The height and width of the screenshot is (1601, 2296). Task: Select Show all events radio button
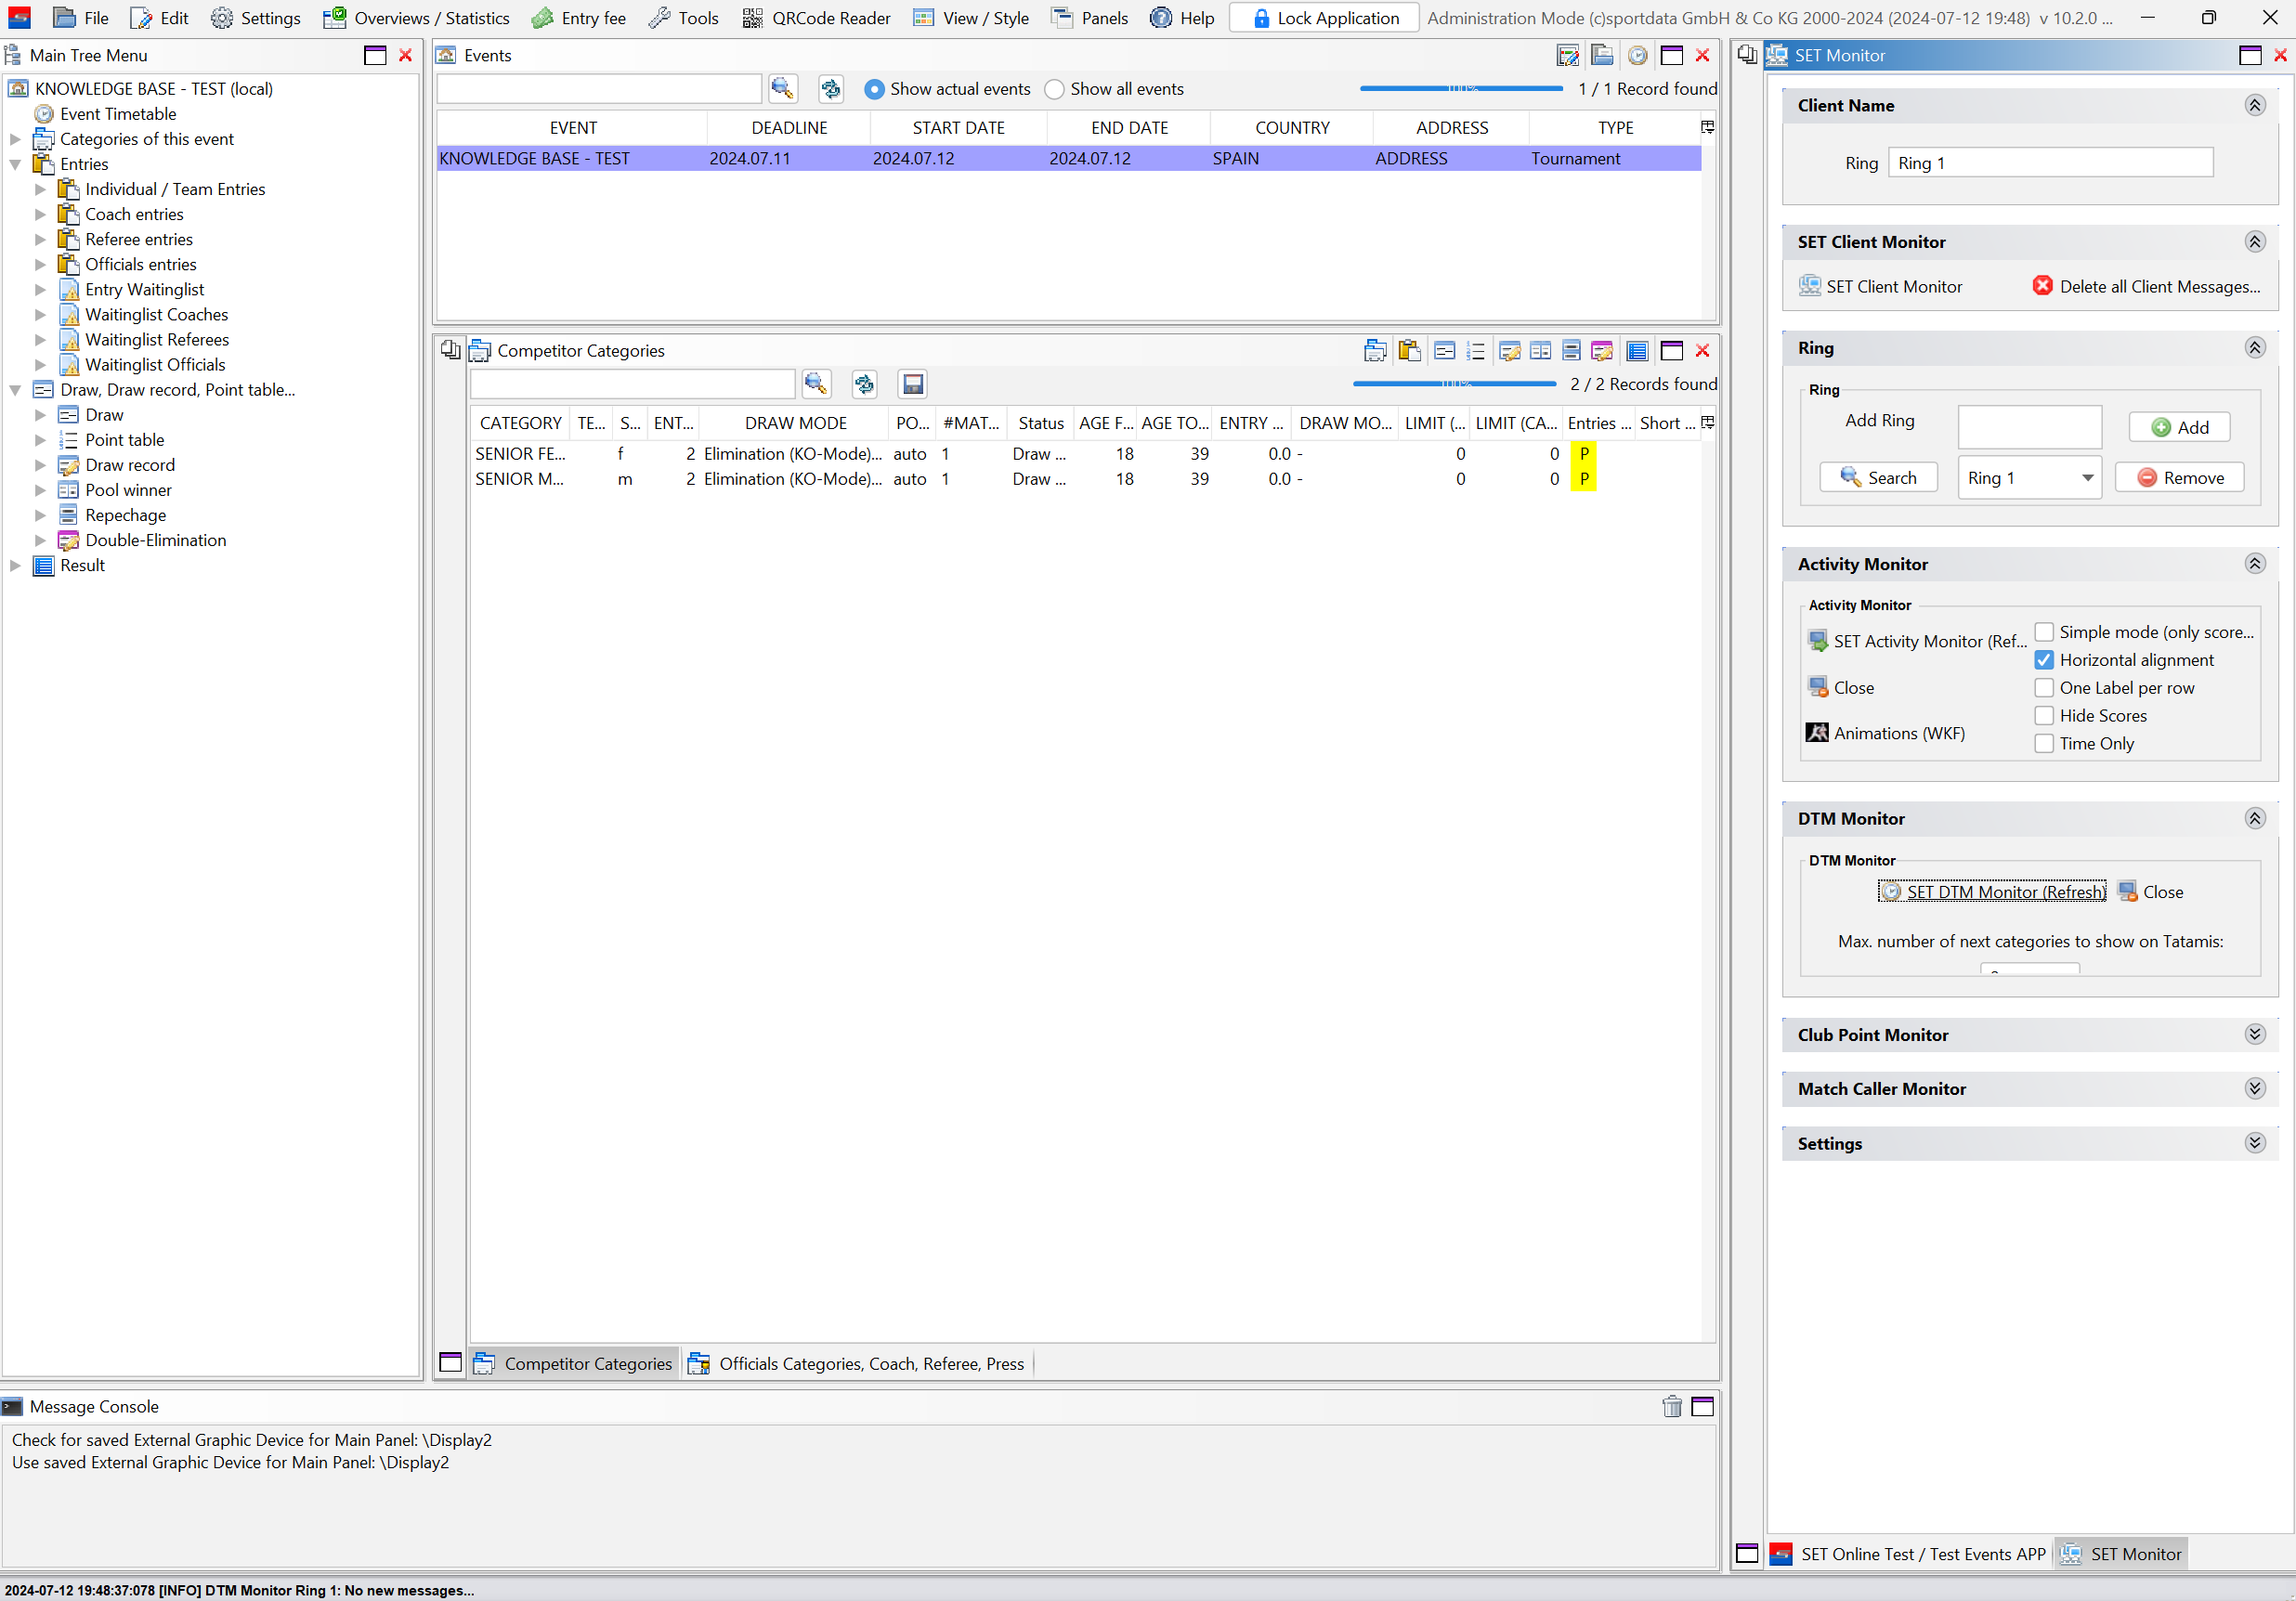pyautogui.click(x=1054, y=89)
